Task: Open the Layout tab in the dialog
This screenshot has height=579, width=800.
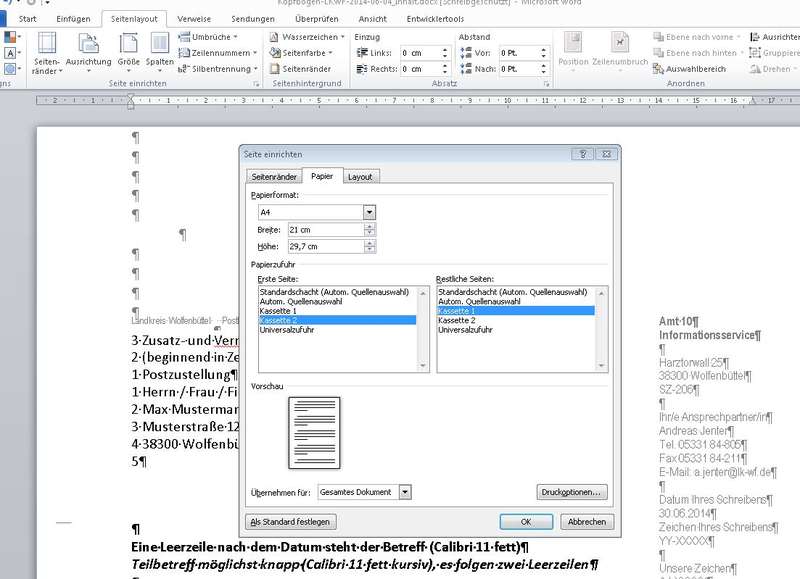Action: coord(360,177)
